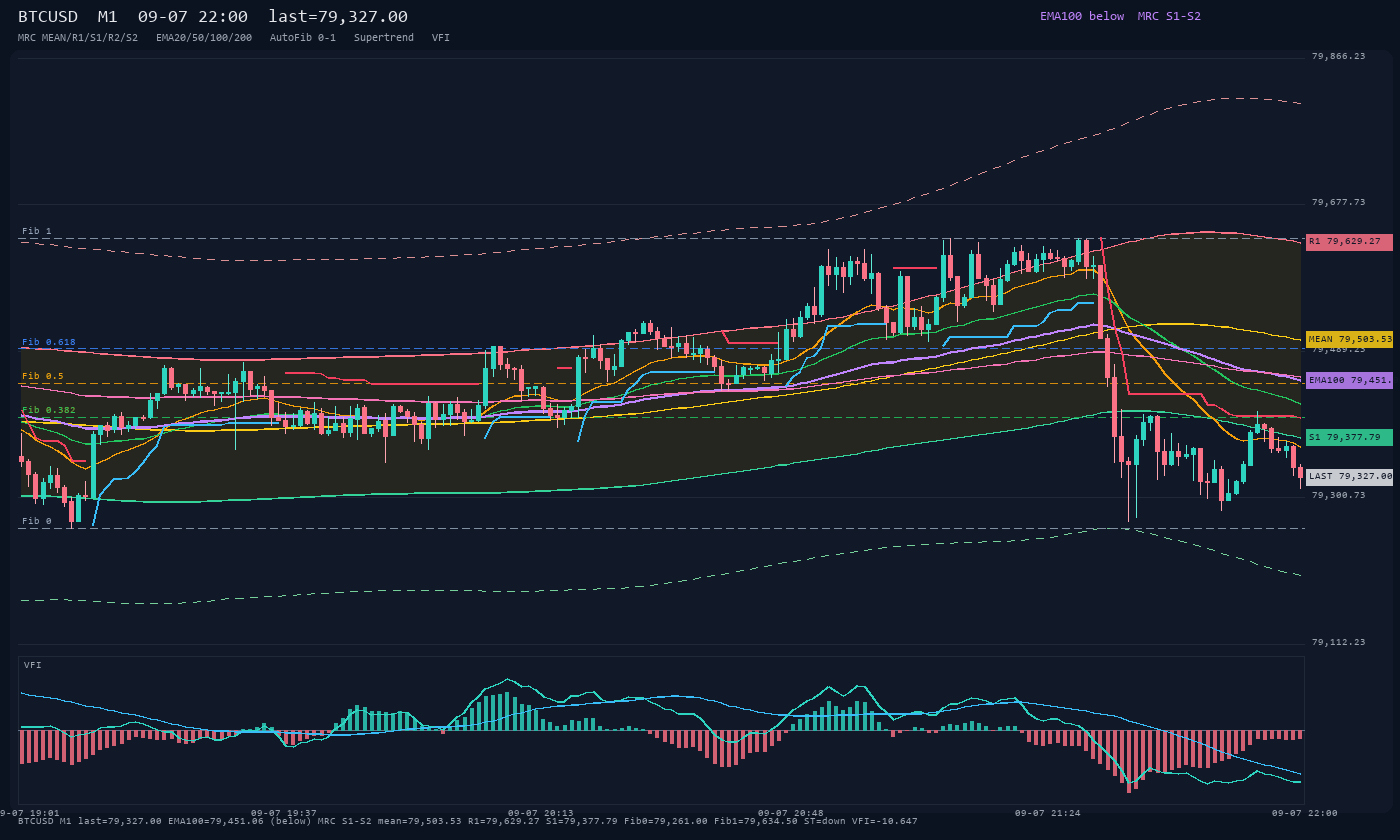This screenshot has width=1400, height=840.
Task: Click the bottom status line summary text
Action: click(468, 821)
